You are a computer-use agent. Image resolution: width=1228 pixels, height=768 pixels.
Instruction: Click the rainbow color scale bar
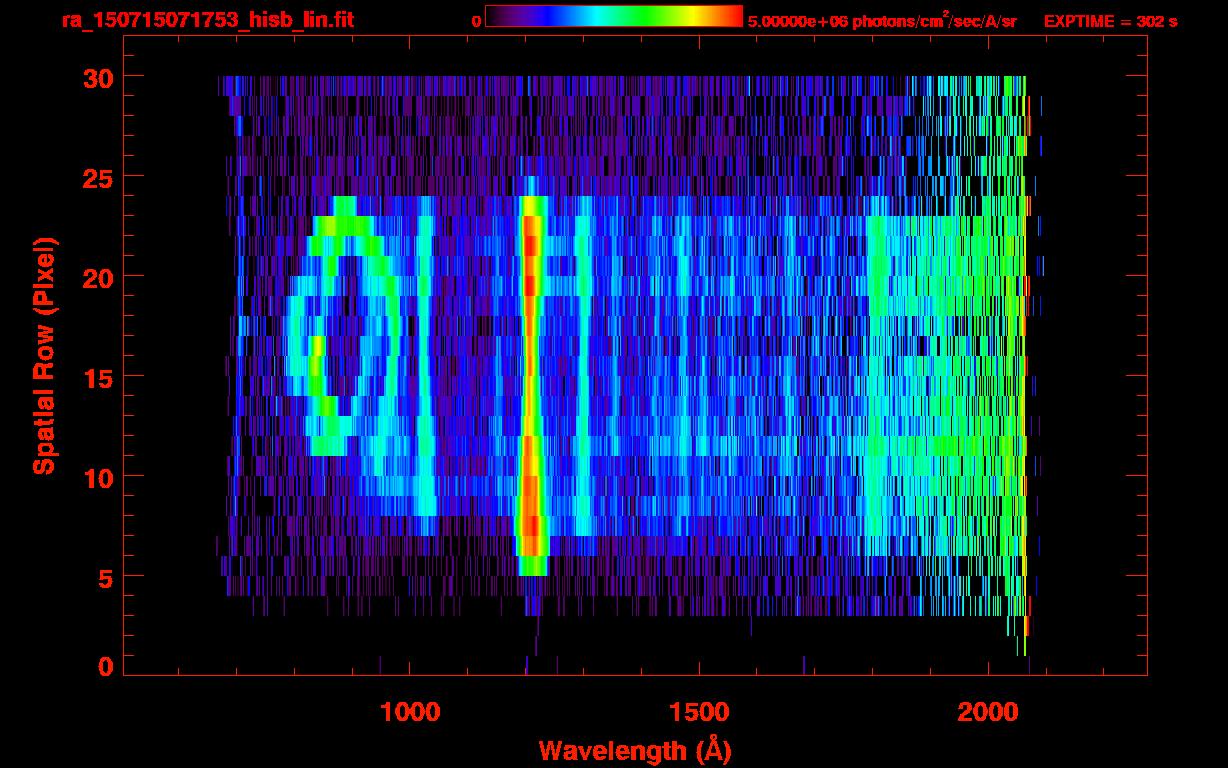click(x=614, y=16)
